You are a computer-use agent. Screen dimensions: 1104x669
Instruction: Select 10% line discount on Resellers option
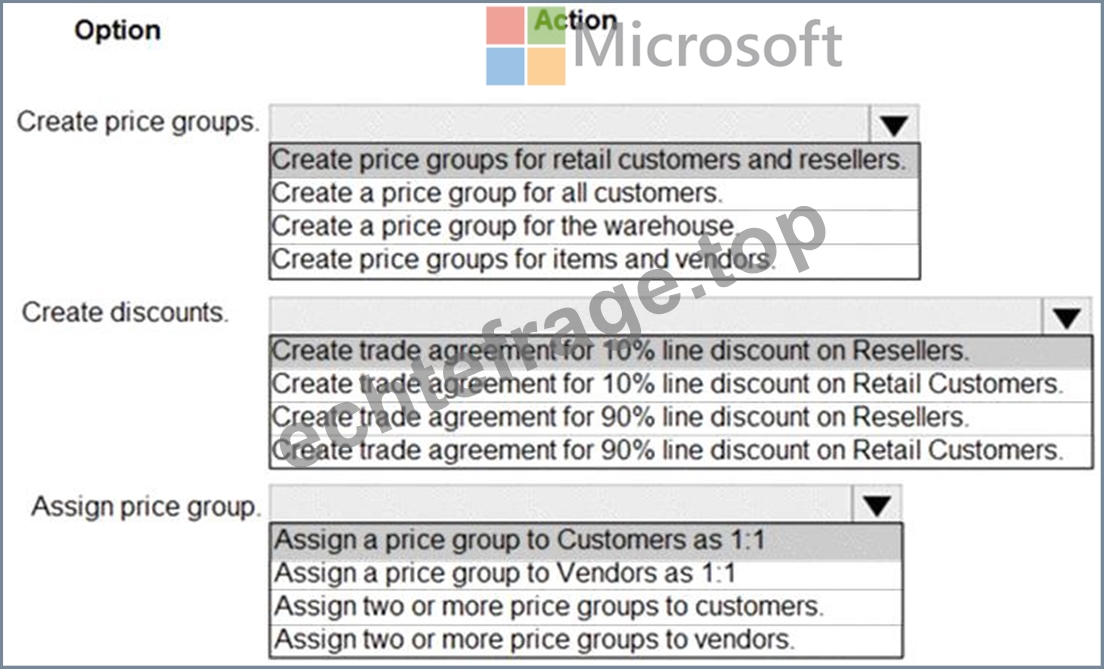(x=681, y=351)
